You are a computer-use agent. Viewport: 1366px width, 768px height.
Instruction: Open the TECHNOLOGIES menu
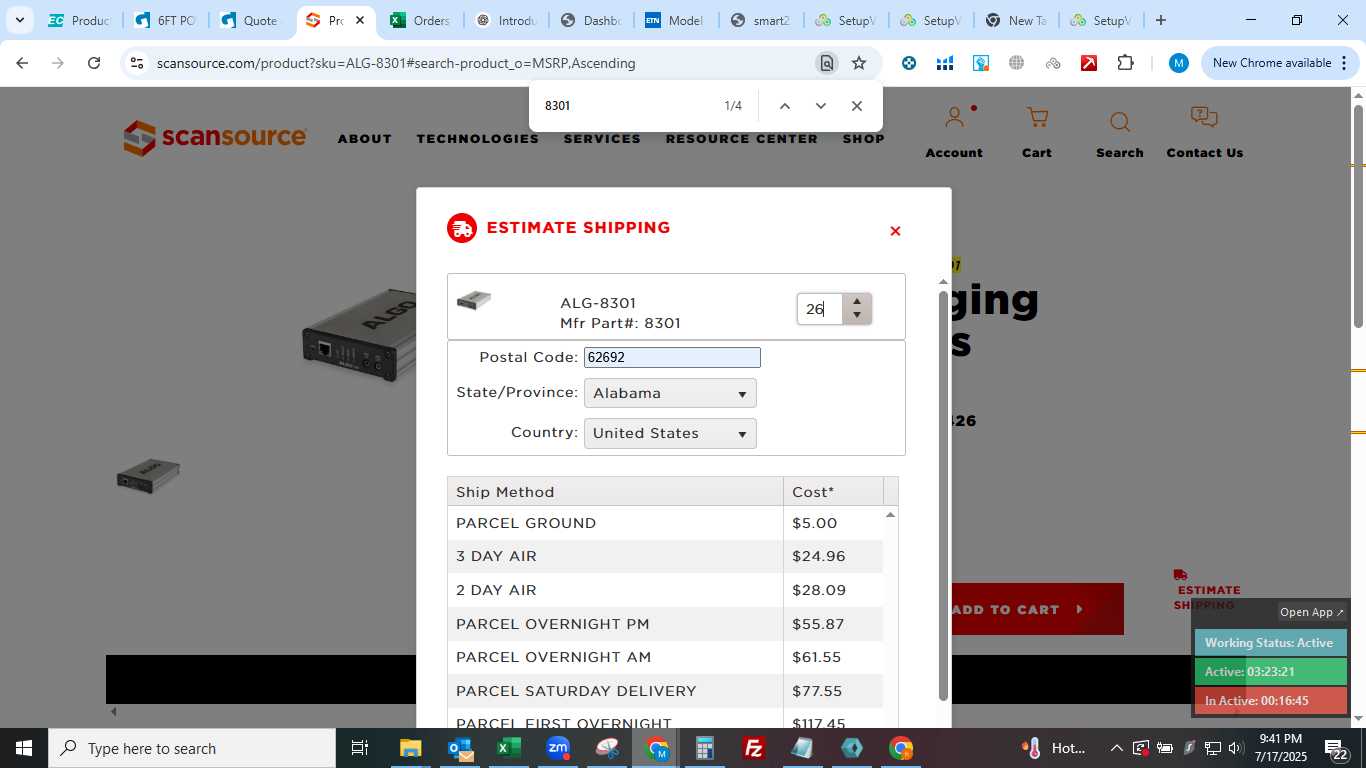point(478,139)
